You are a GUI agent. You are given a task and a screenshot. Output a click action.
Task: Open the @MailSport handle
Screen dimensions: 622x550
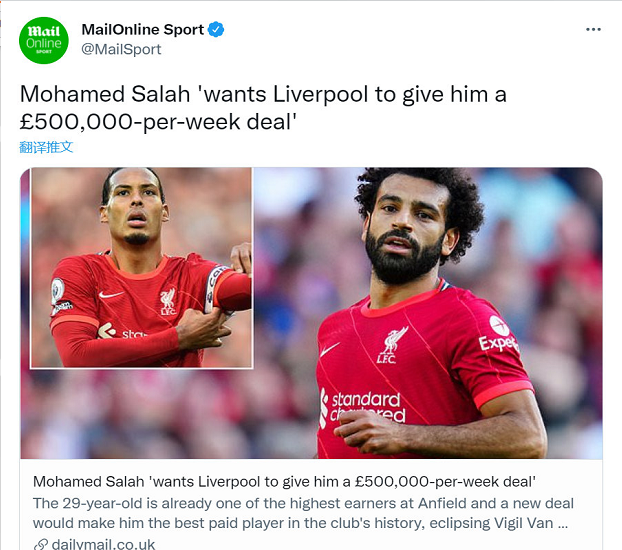click(x=121, y=49)
